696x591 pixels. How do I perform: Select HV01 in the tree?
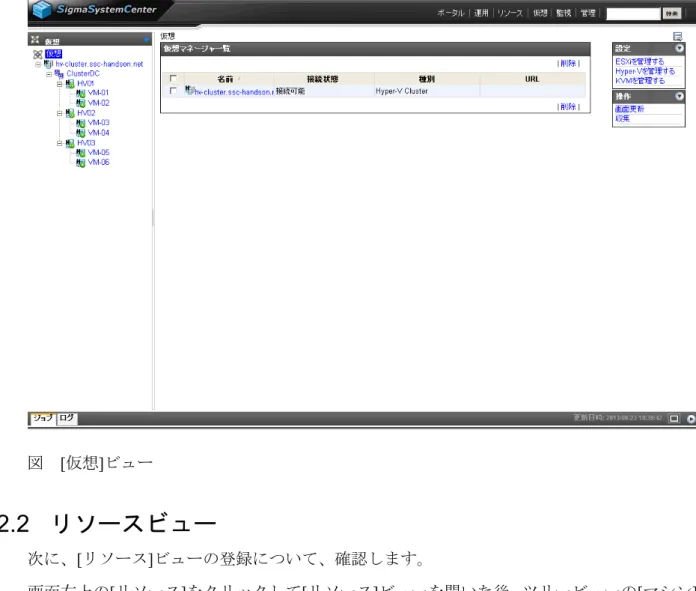click(x=86, y=83)
